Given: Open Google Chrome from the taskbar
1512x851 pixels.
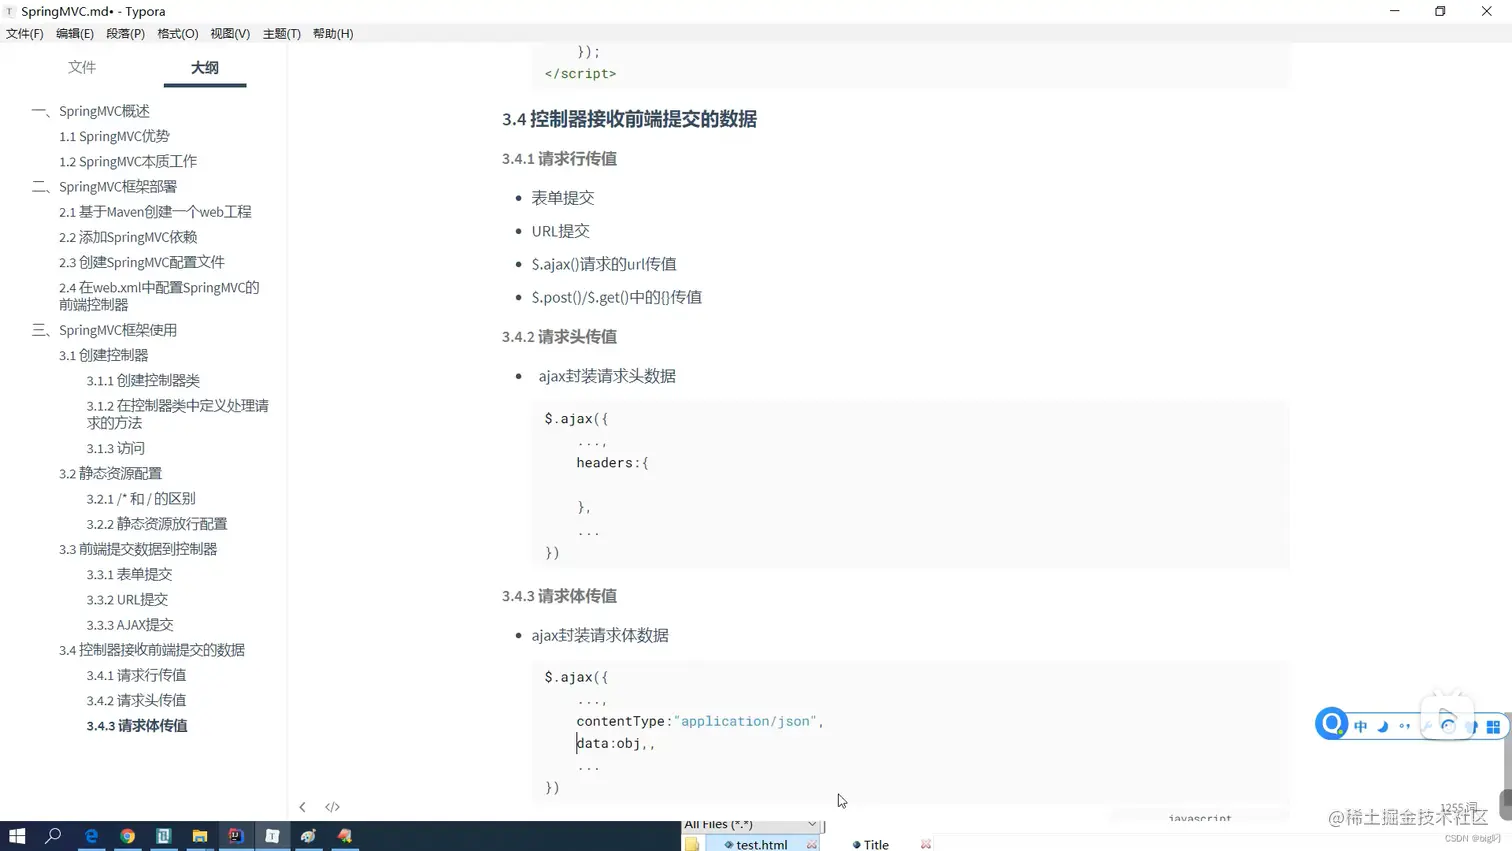Looking at the screenshot, I should [127, 836].
